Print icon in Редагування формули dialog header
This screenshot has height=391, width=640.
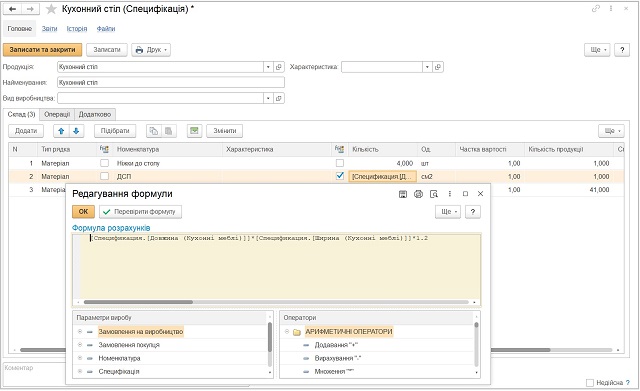tap(418, 194)
